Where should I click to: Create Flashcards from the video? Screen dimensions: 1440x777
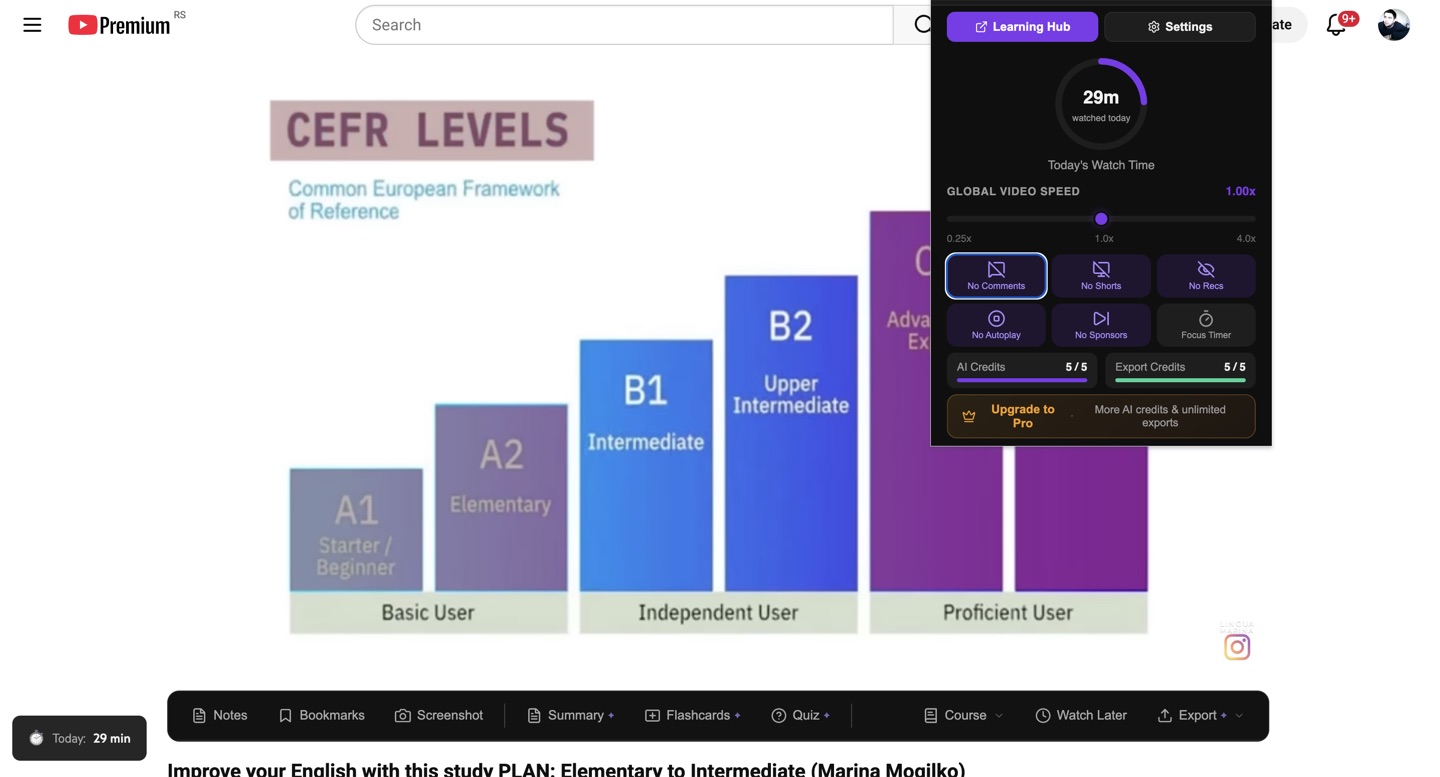[693, 716]
